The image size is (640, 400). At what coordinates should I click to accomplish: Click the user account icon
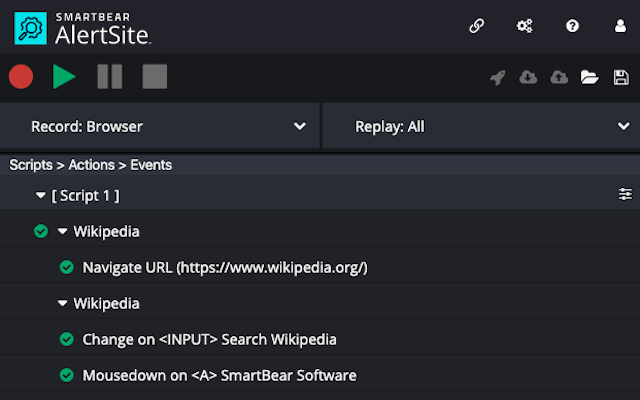[x=620, y=26]
